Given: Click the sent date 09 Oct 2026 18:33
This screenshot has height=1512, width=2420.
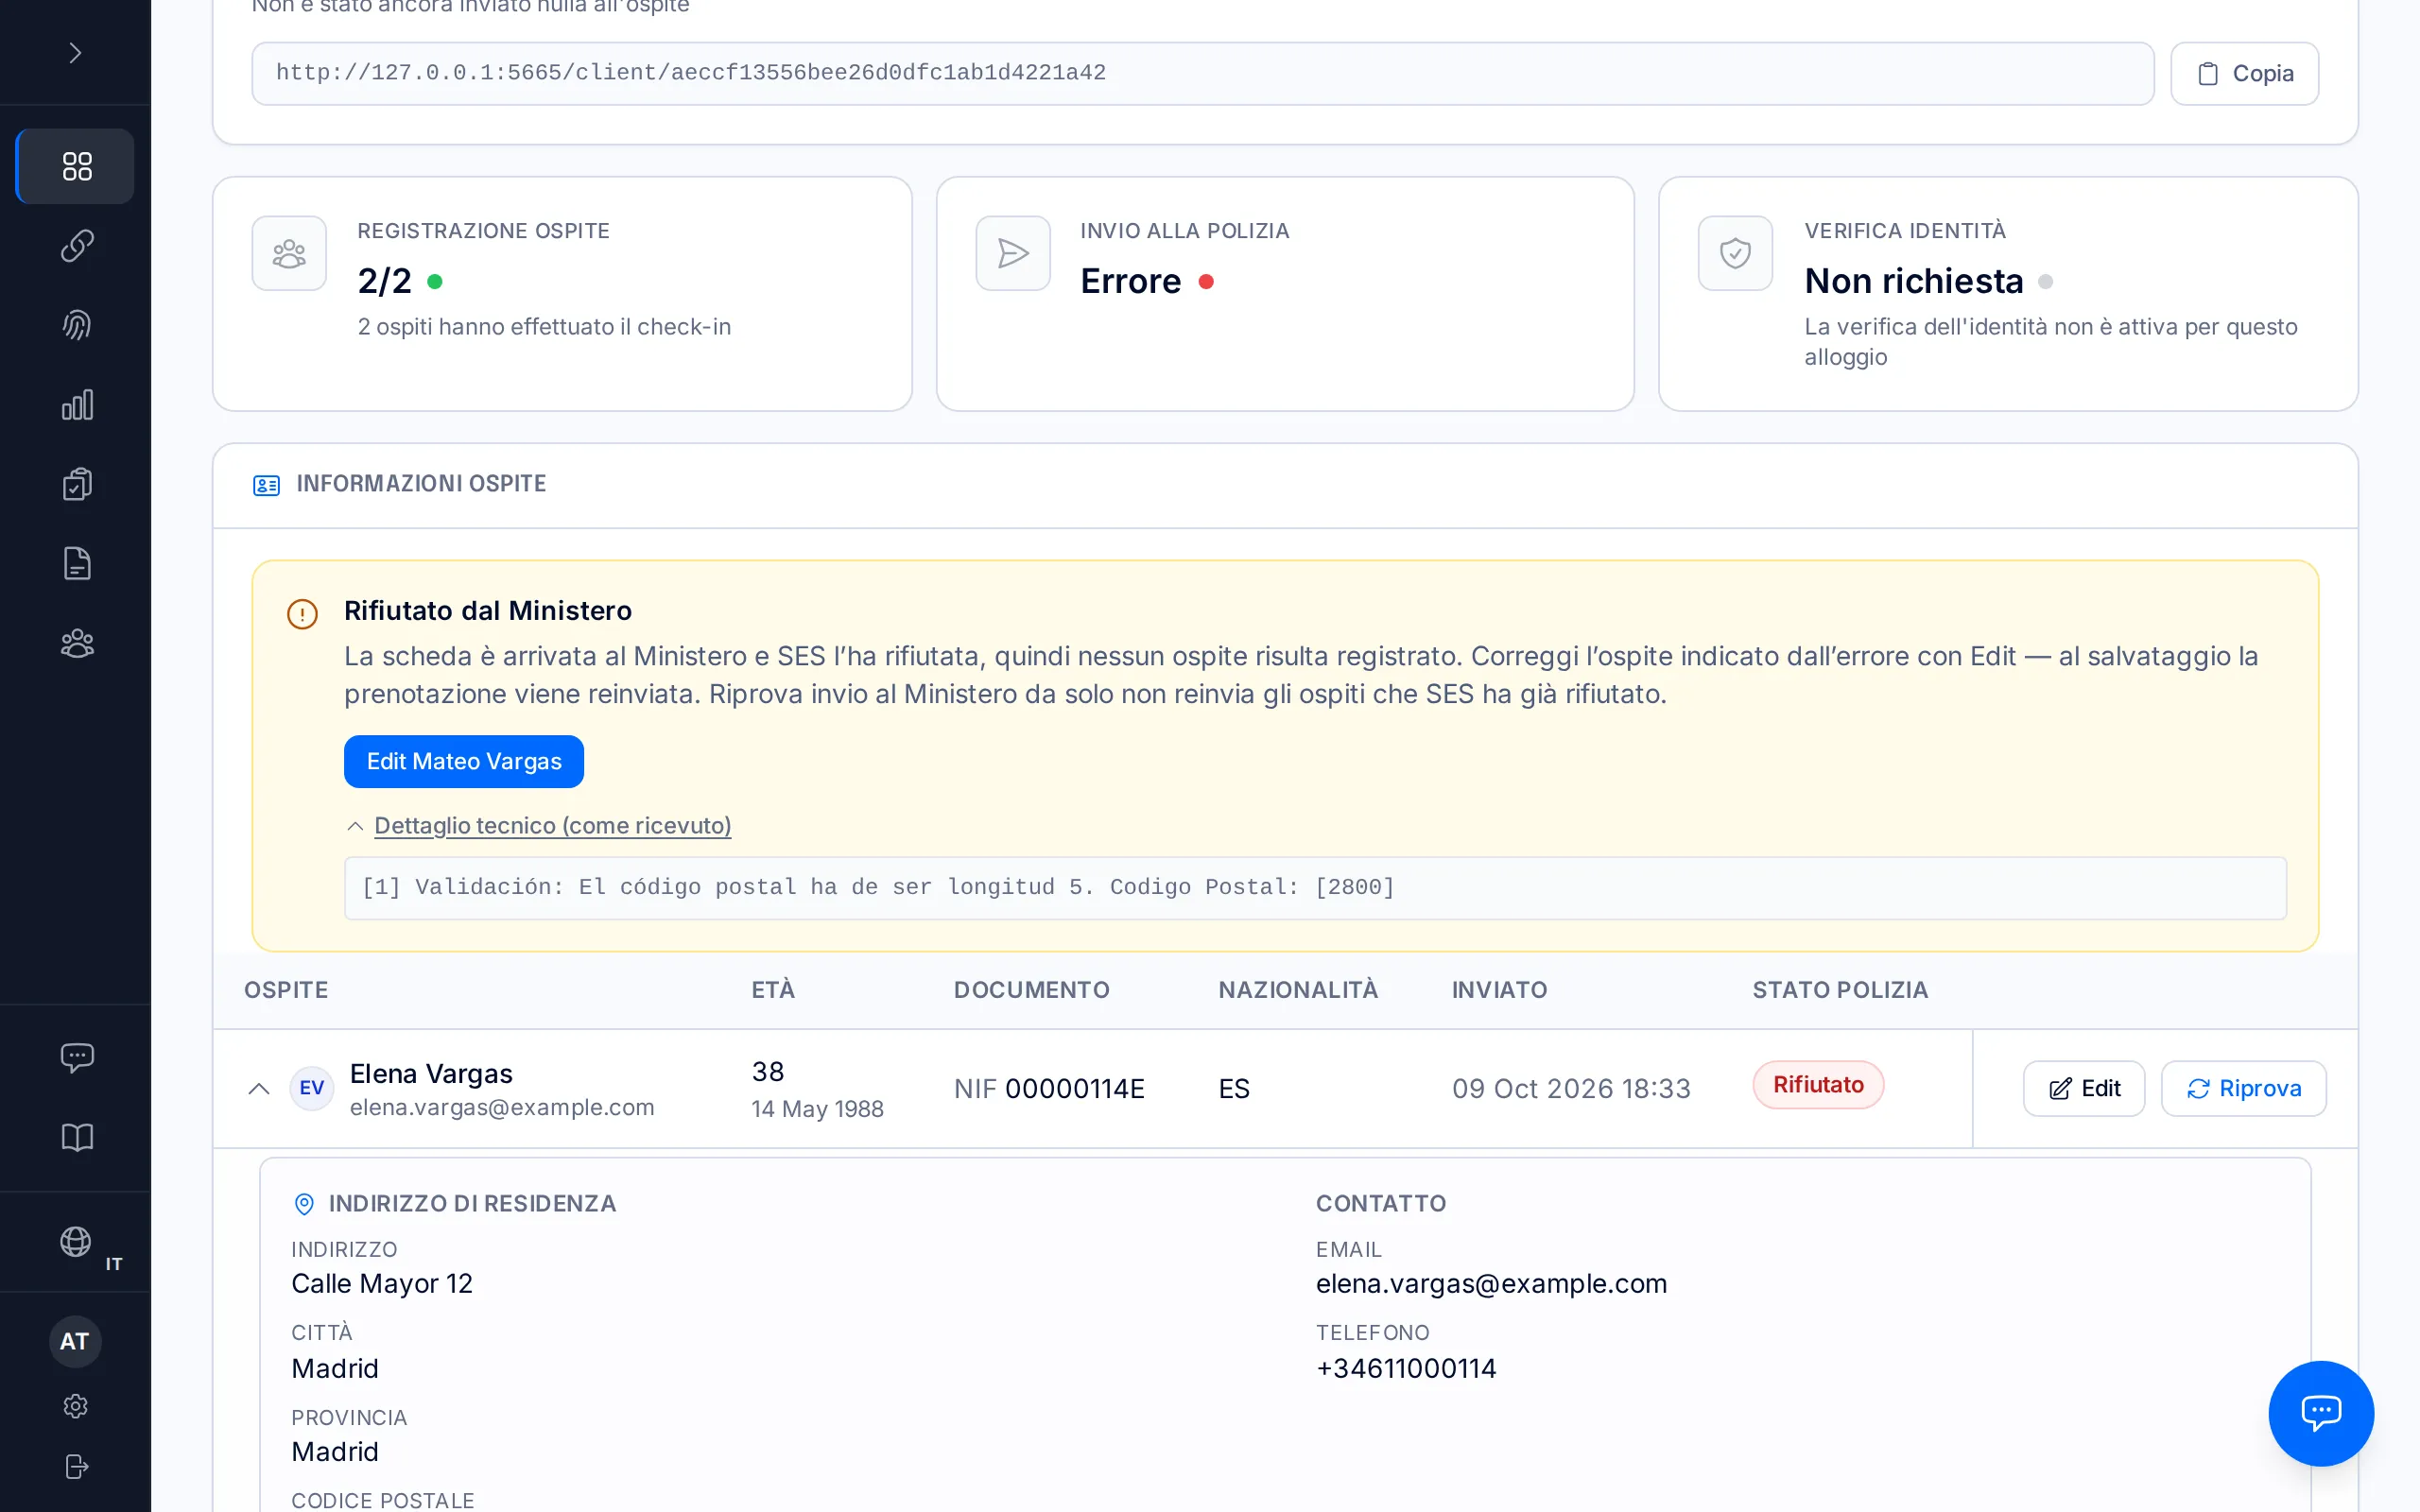Looking at the screenshot, I should tap(1571, 1088).
